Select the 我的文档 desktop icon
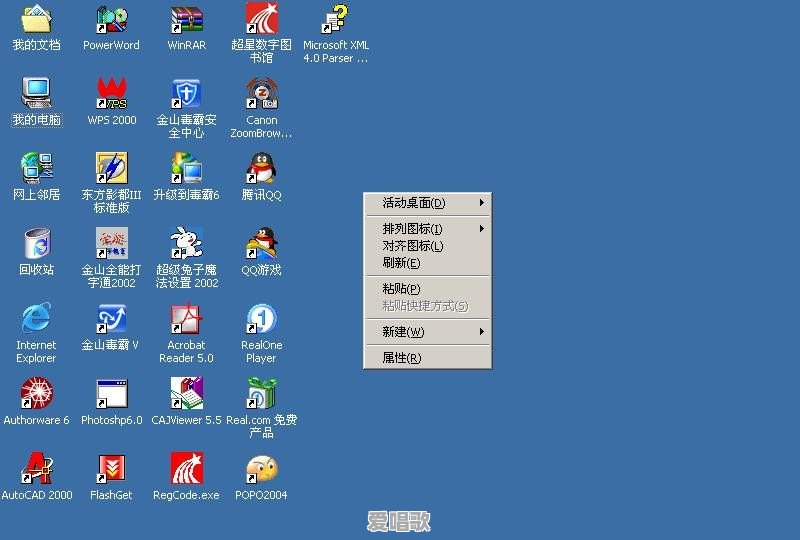The height and width of the screenshot is (540, 800). tap(36, 19)
